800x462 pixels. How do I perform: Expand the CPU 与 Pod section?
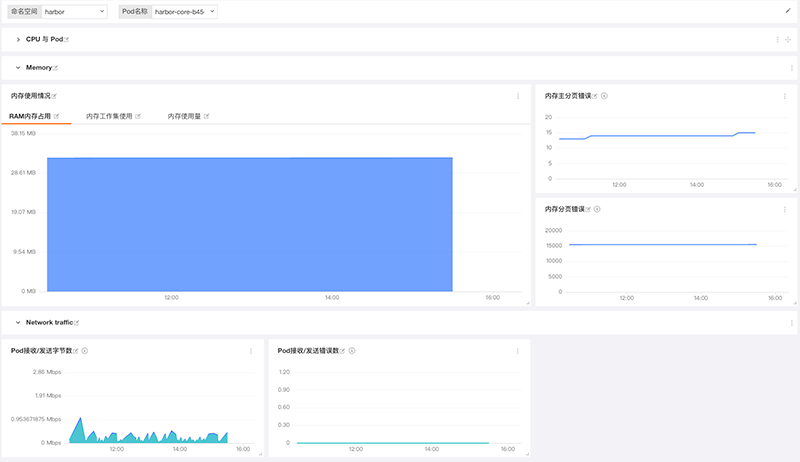point(18,39)
